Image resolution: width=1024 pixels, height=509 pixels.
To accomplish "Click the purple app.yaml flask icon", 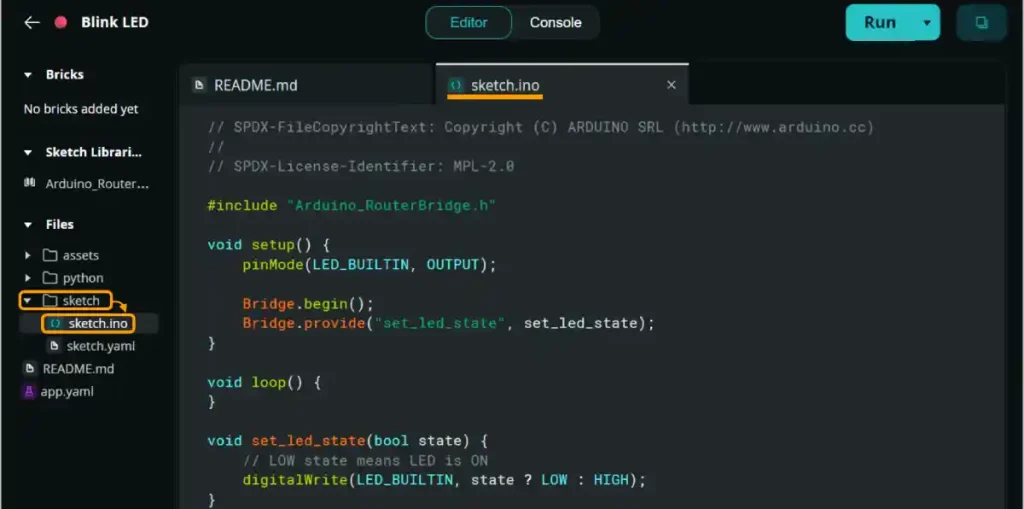I will 29,391.
